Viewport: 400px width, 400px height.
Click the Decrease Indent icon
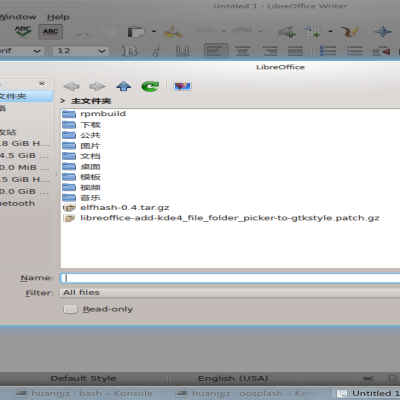tap(381, 51)
